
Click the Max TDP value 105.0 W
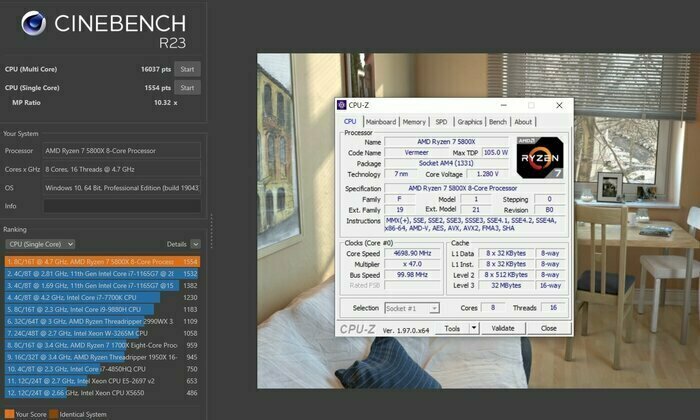click(496, 153)
